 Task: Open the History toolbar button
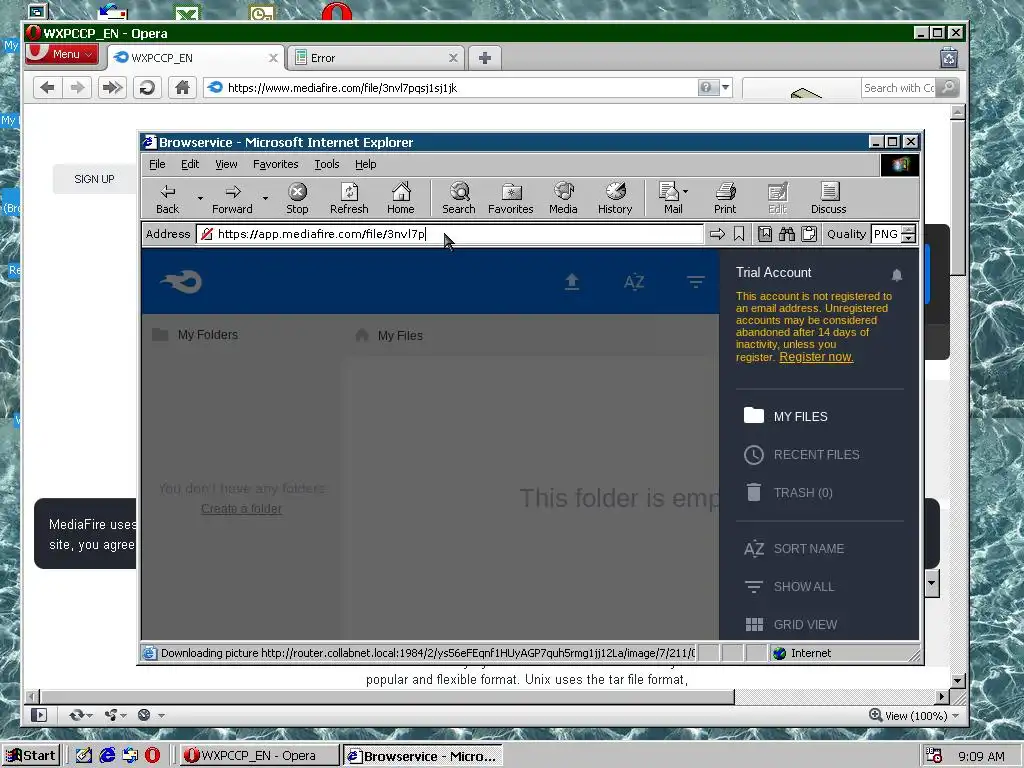pos(615,199)
